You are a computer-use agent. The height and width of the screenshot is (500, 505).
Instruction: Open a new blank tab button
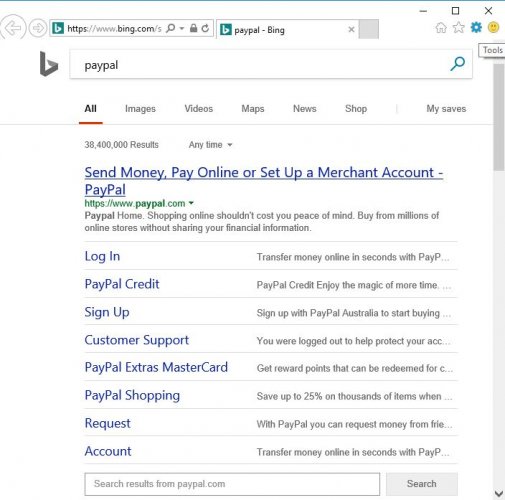(x=369, y=29)
